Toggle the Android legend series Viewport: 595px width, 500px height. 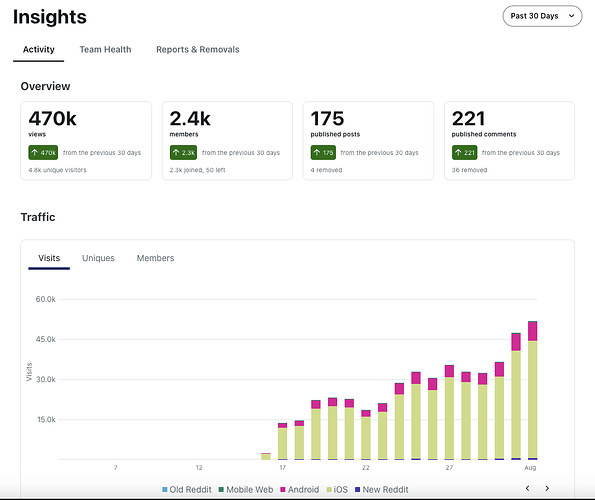(300, 489)
